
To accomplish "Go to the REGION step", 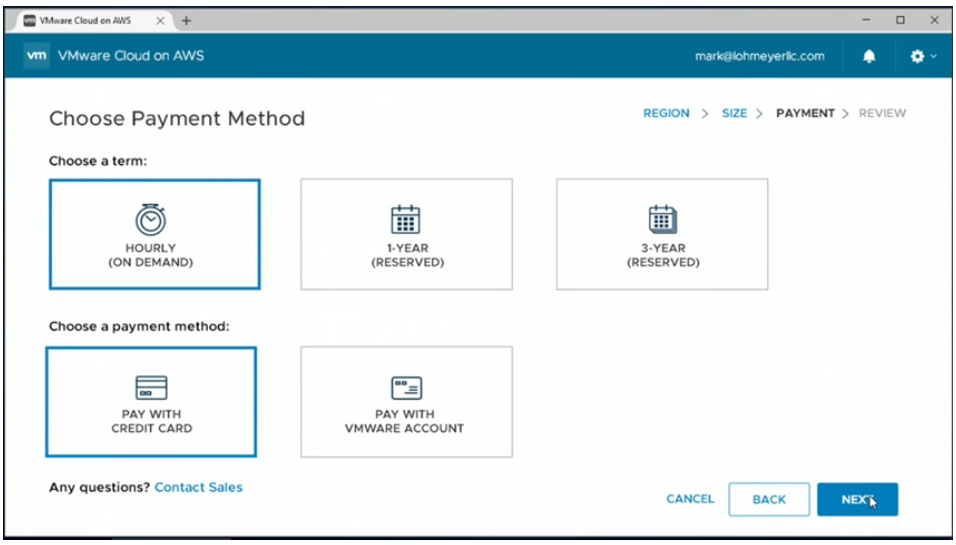I will click(666, 113).
